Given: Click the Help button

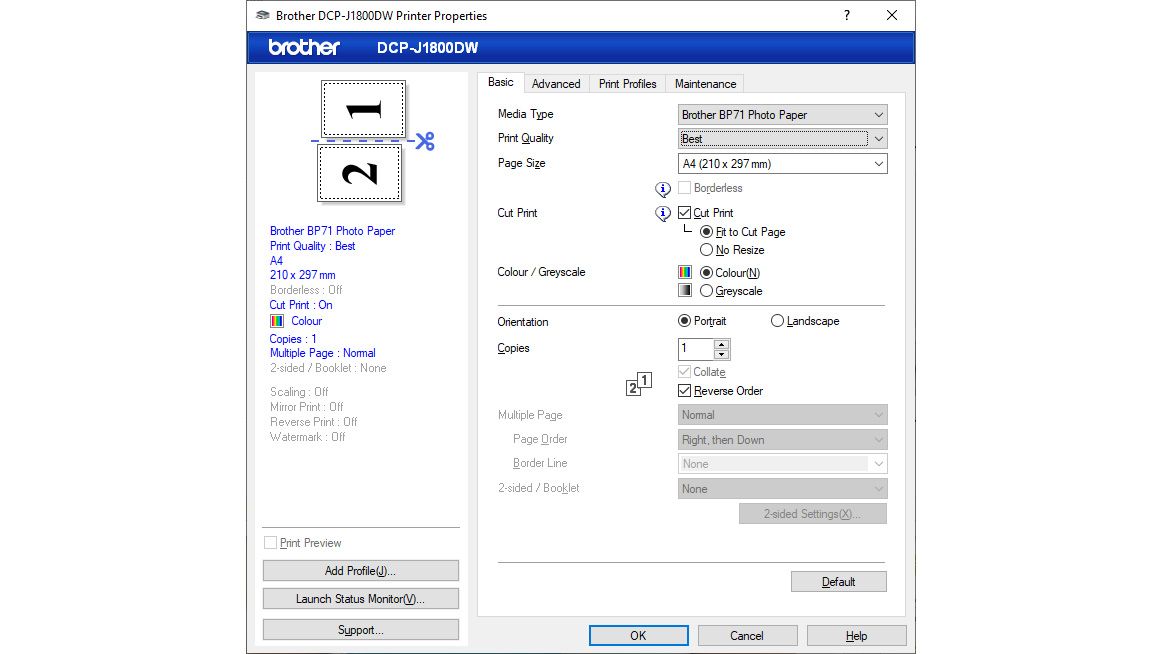Looking at the screenshot, I should tap(856, 635).
